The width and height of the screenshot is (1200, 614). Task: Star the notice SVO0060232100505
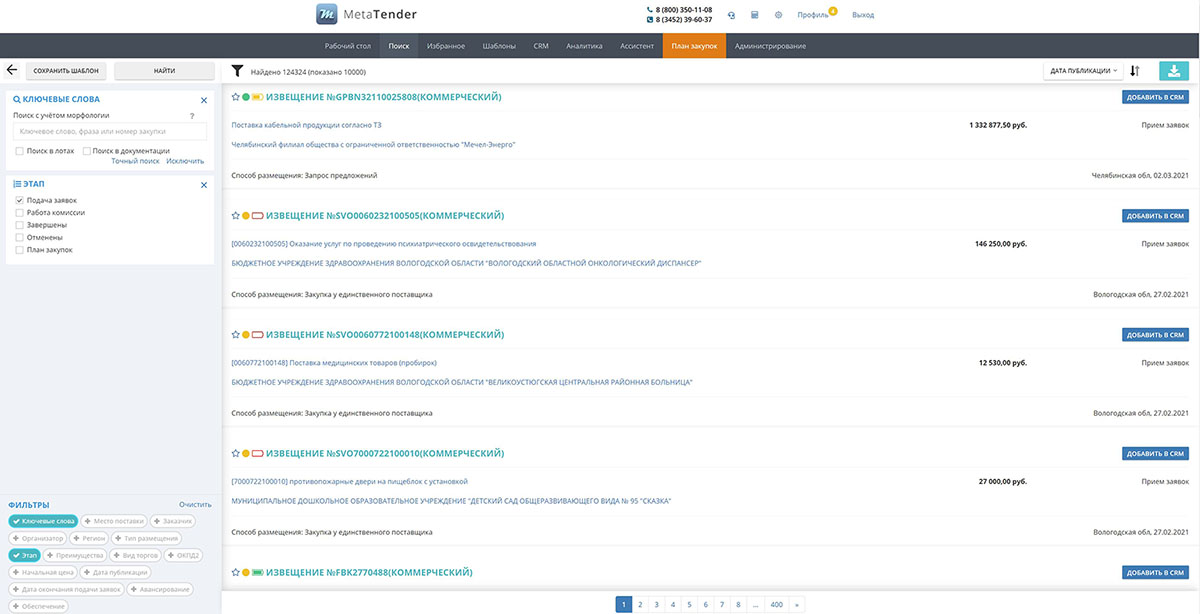(235, 216)
